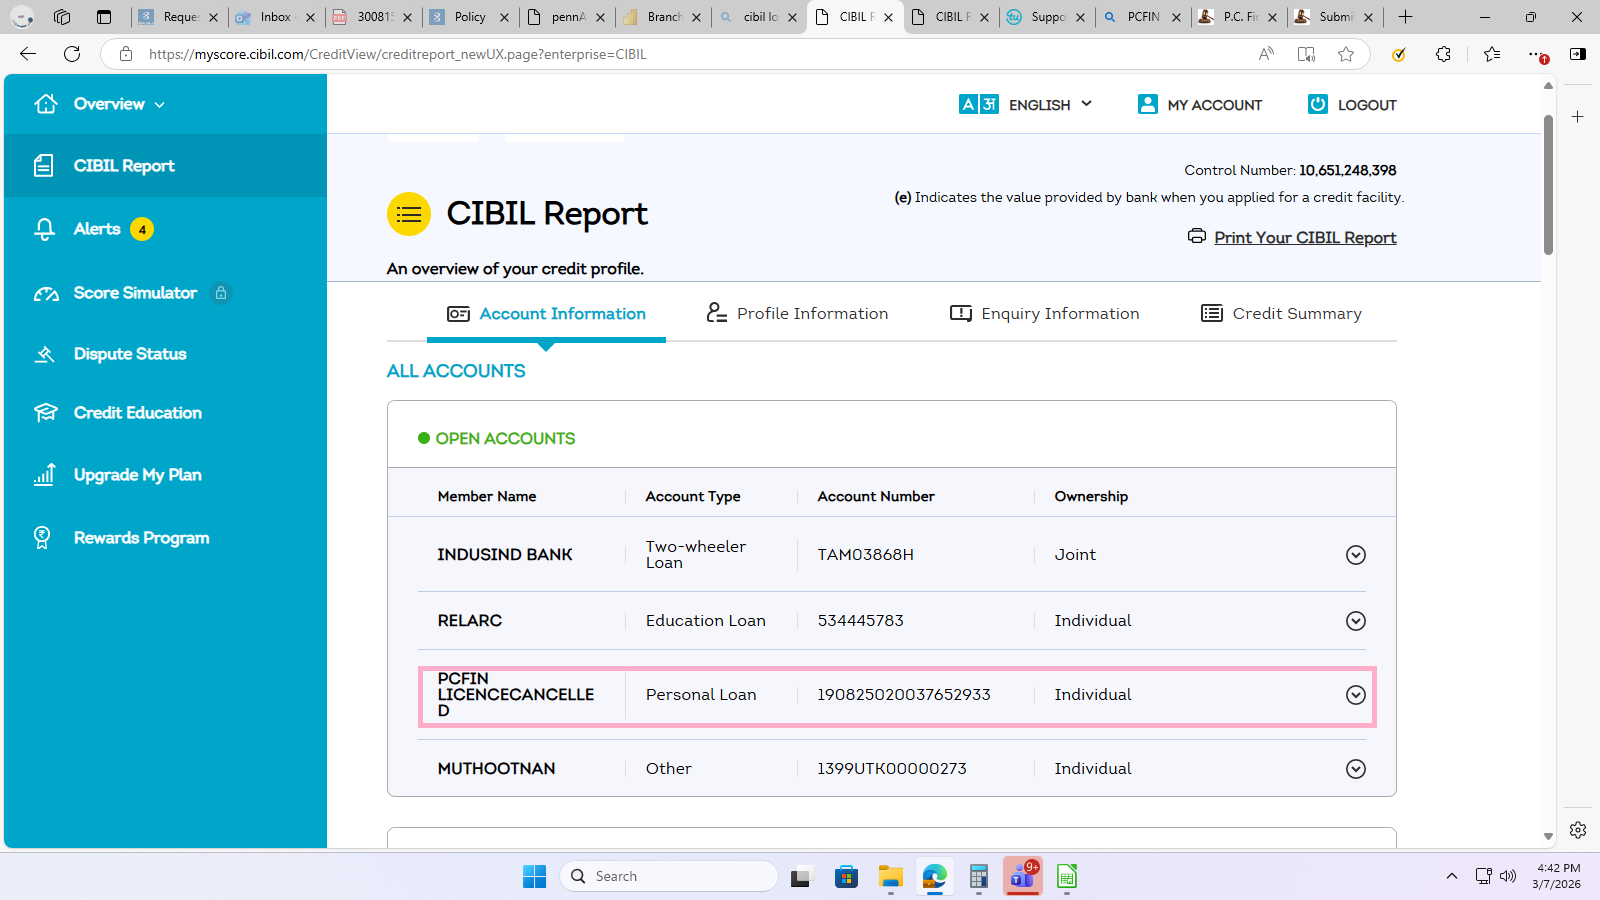
Task: Click the Upgrade My Plan chart icon
Action: [x=45, y=475]
